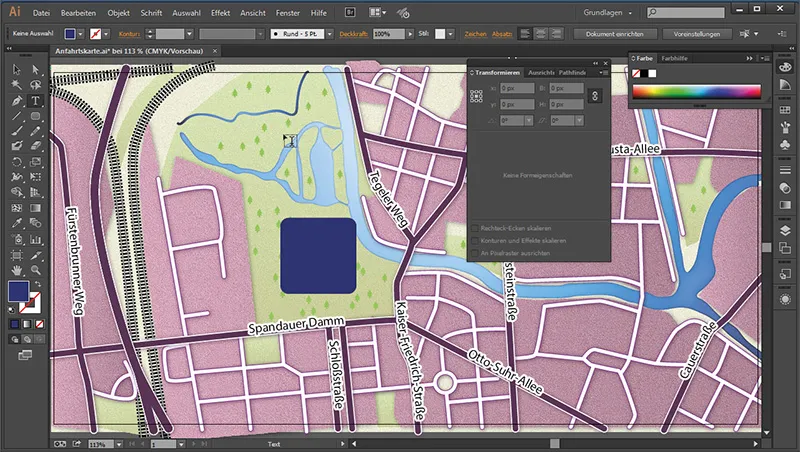
Task: Open stroke weight dropdown next to Kontur
Action: pyautogui.click(x=189, y=34)
